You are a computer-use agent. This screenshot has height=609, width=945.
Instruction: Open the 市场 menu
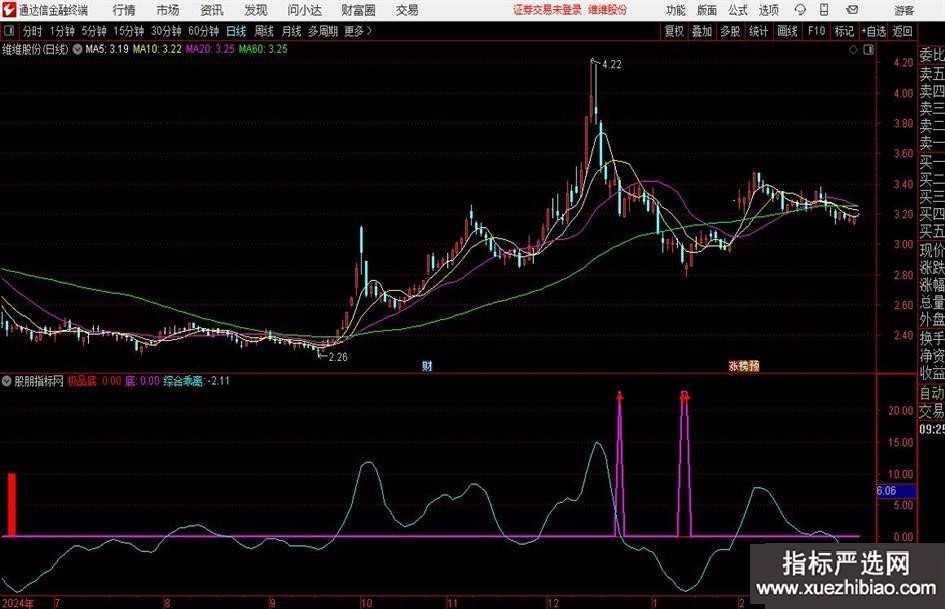pos(168,10)
